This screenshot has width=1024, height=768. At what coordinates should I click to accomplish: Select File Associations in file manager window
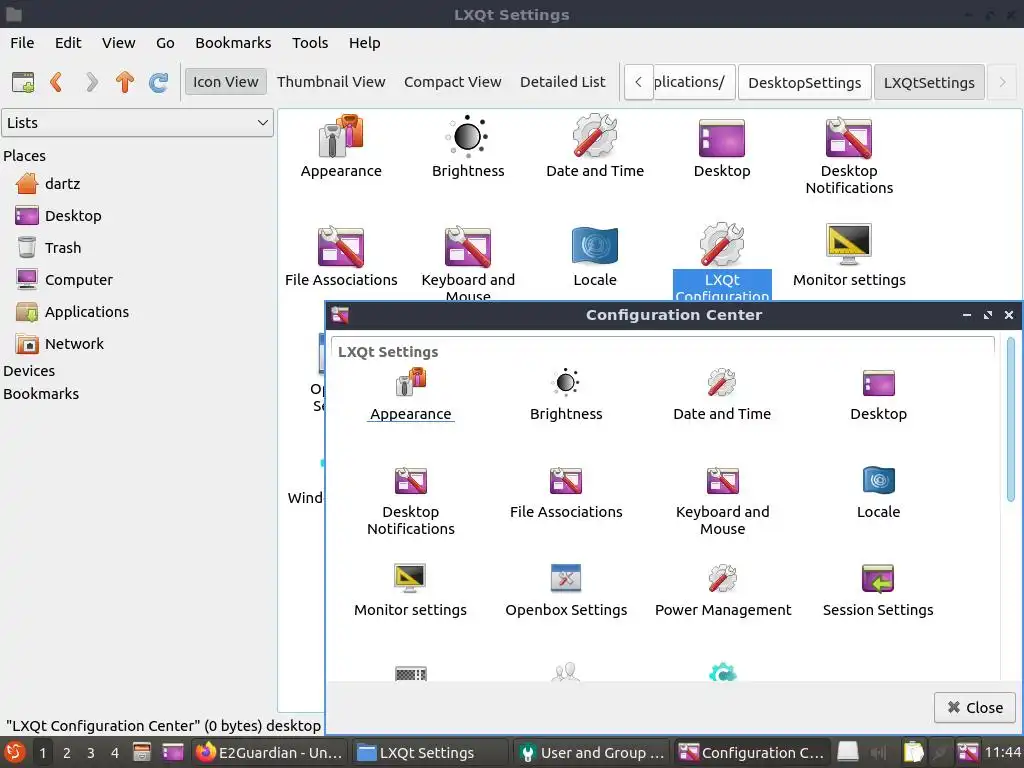341,256
